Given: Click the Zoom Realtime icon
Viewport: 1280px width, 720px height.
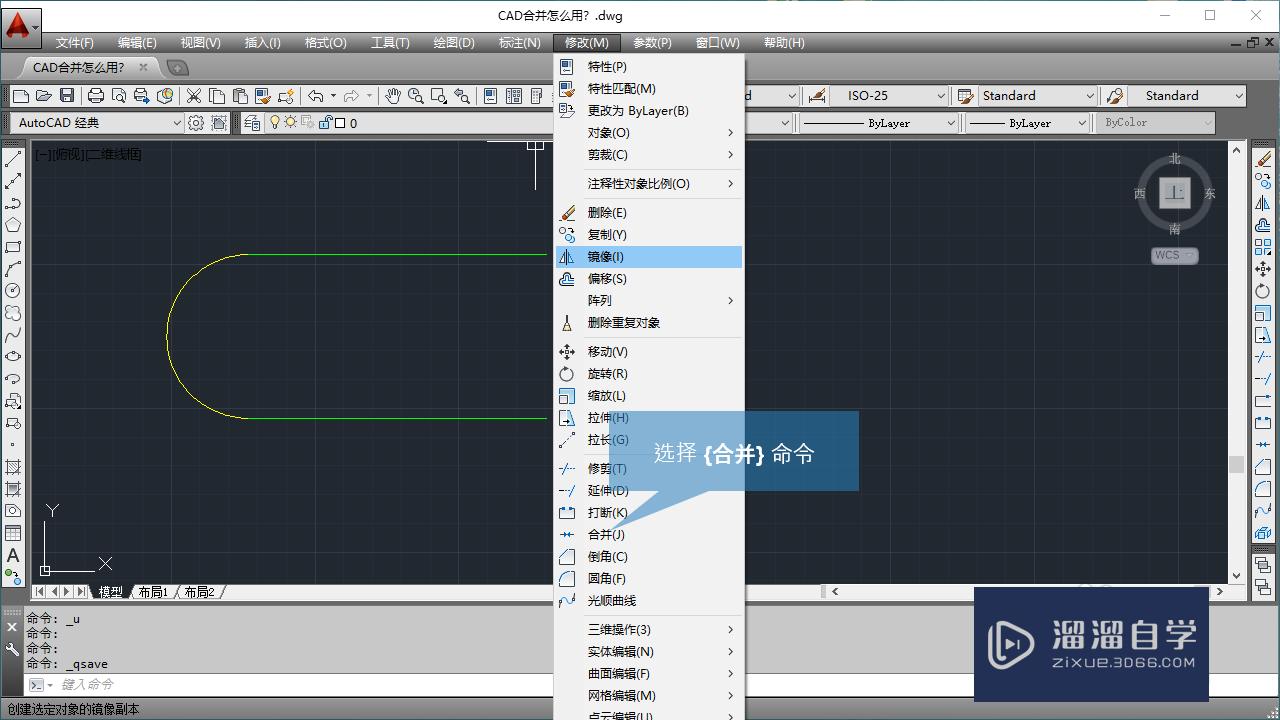Looking at the screenshot, I should click(x=416, y=96).
